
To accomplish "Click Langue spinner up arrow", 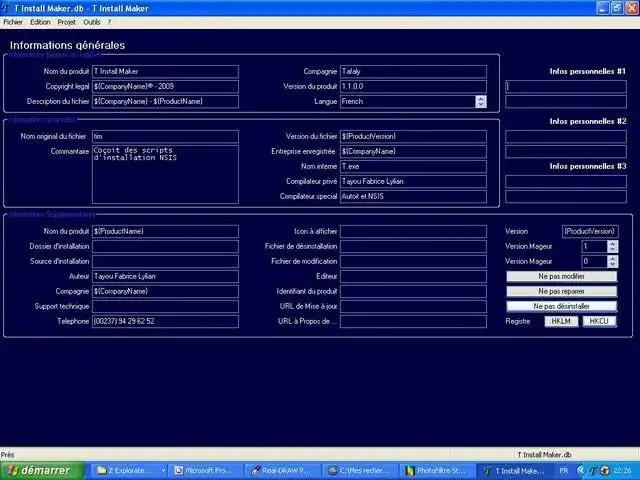I will (481, 98).
